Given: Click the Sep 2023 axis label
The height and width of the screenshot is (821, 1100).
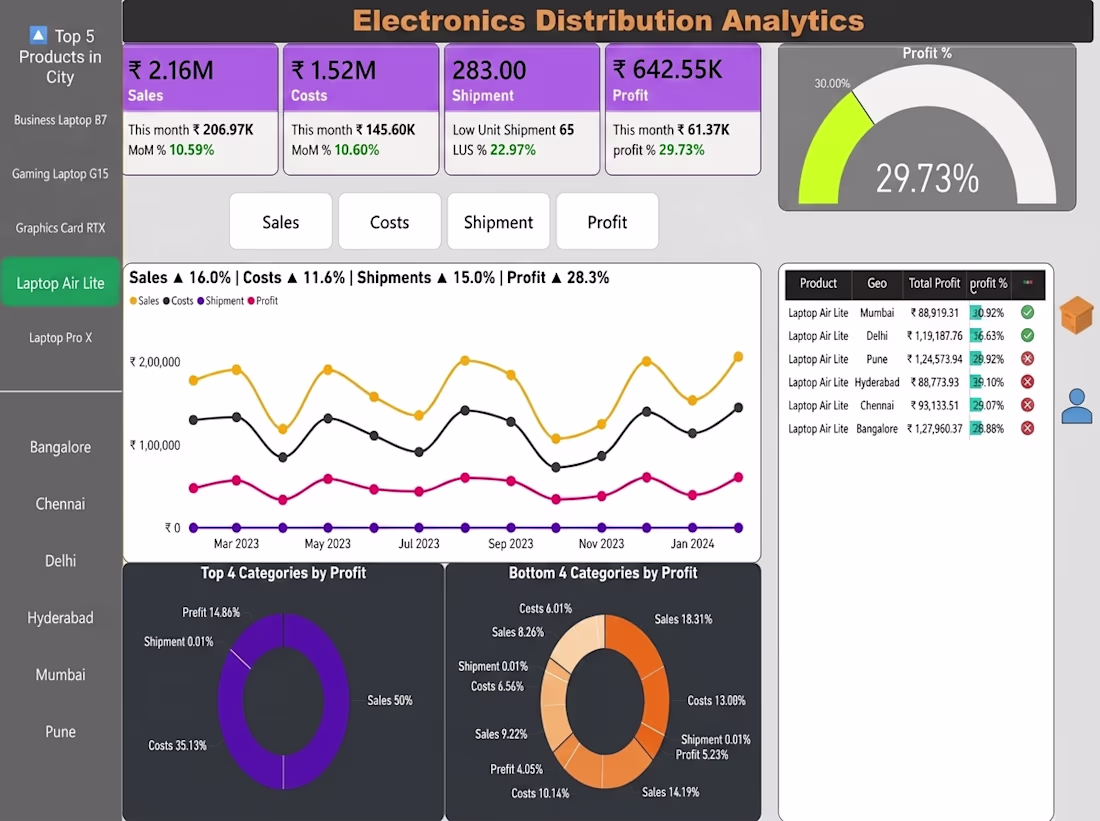Looking at the screenshot, I should [511, 544].
